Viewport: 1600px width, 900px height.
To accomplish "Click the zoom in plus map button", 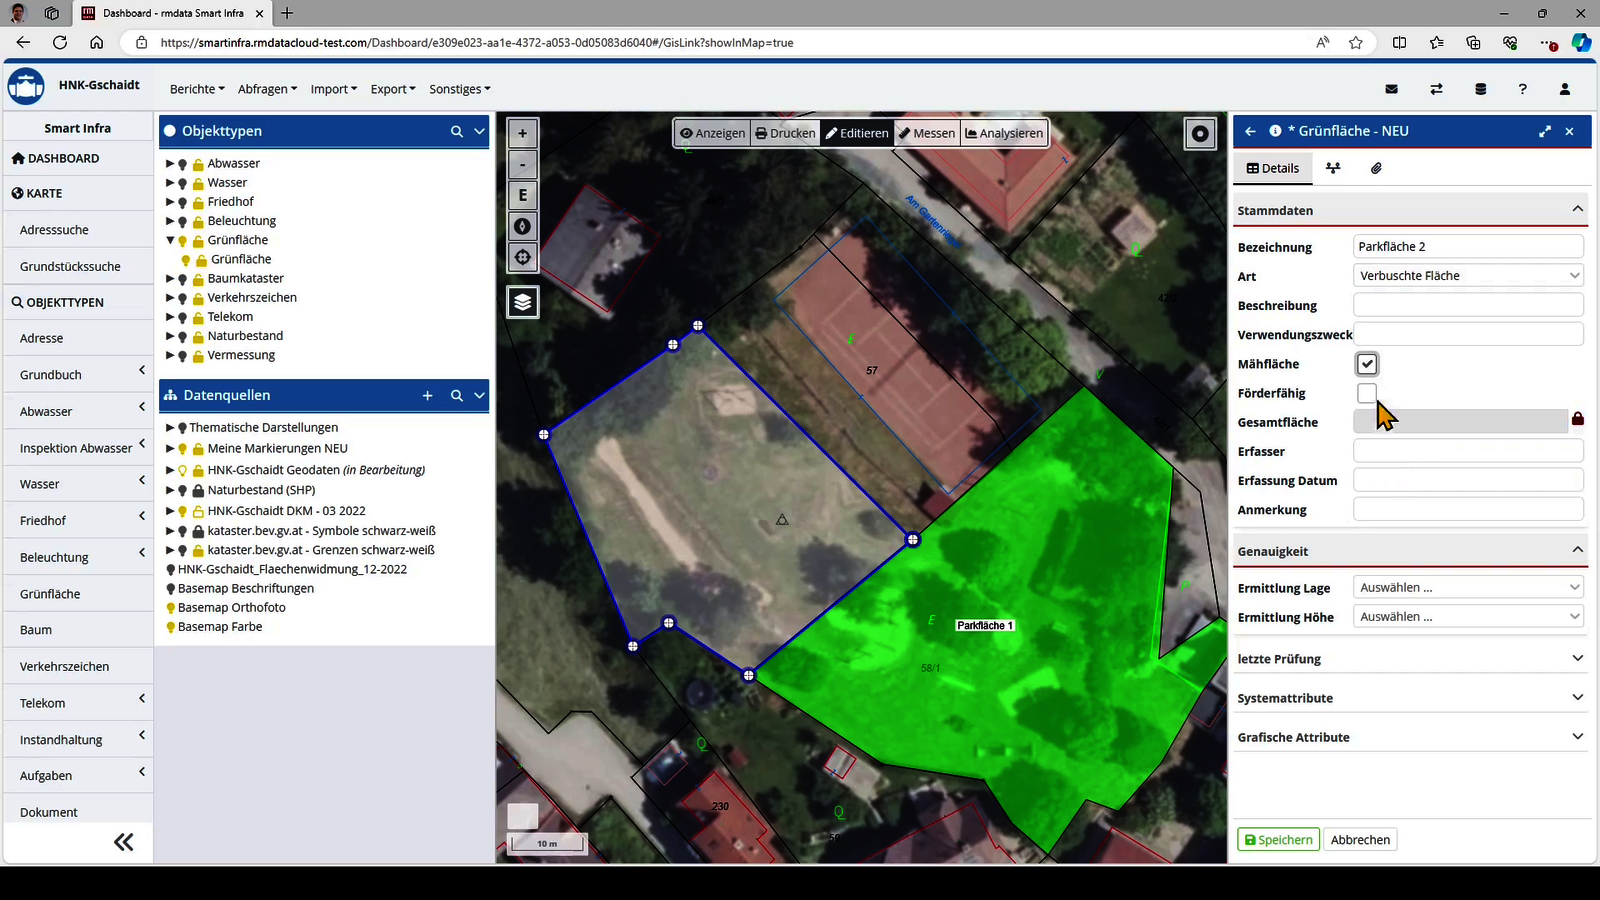I will 522,133.
